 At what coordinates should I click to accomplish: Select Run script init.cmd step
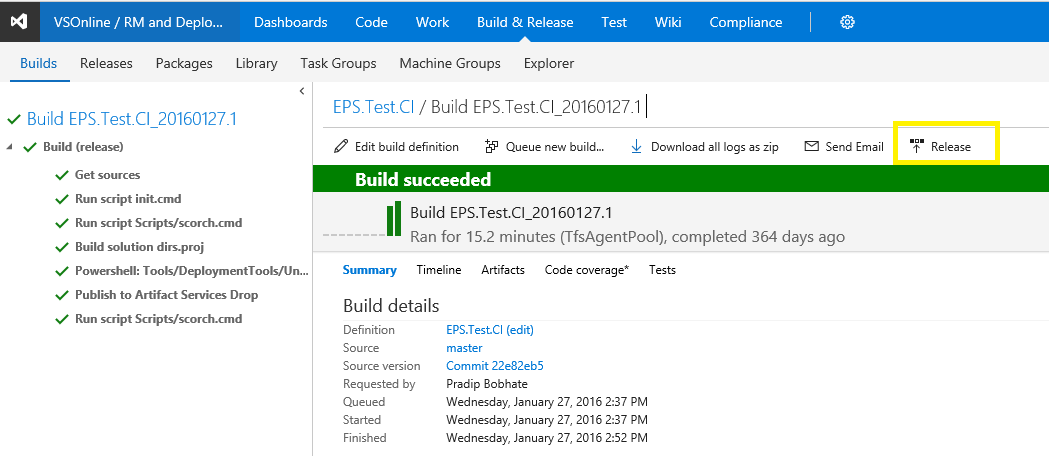click(128, 199)
